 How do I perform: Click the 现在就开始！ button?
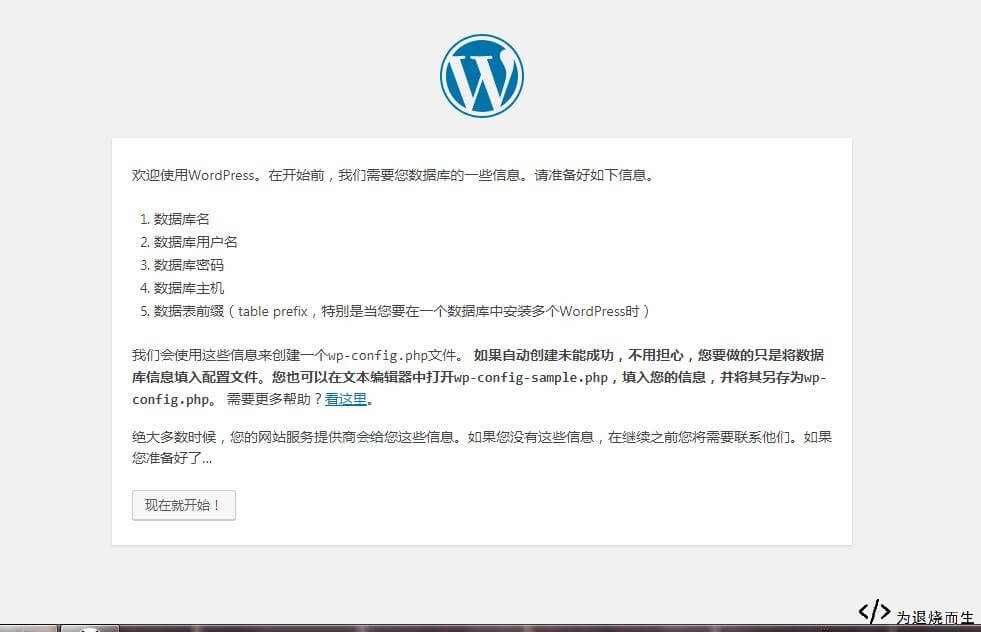tap(183, 505)
